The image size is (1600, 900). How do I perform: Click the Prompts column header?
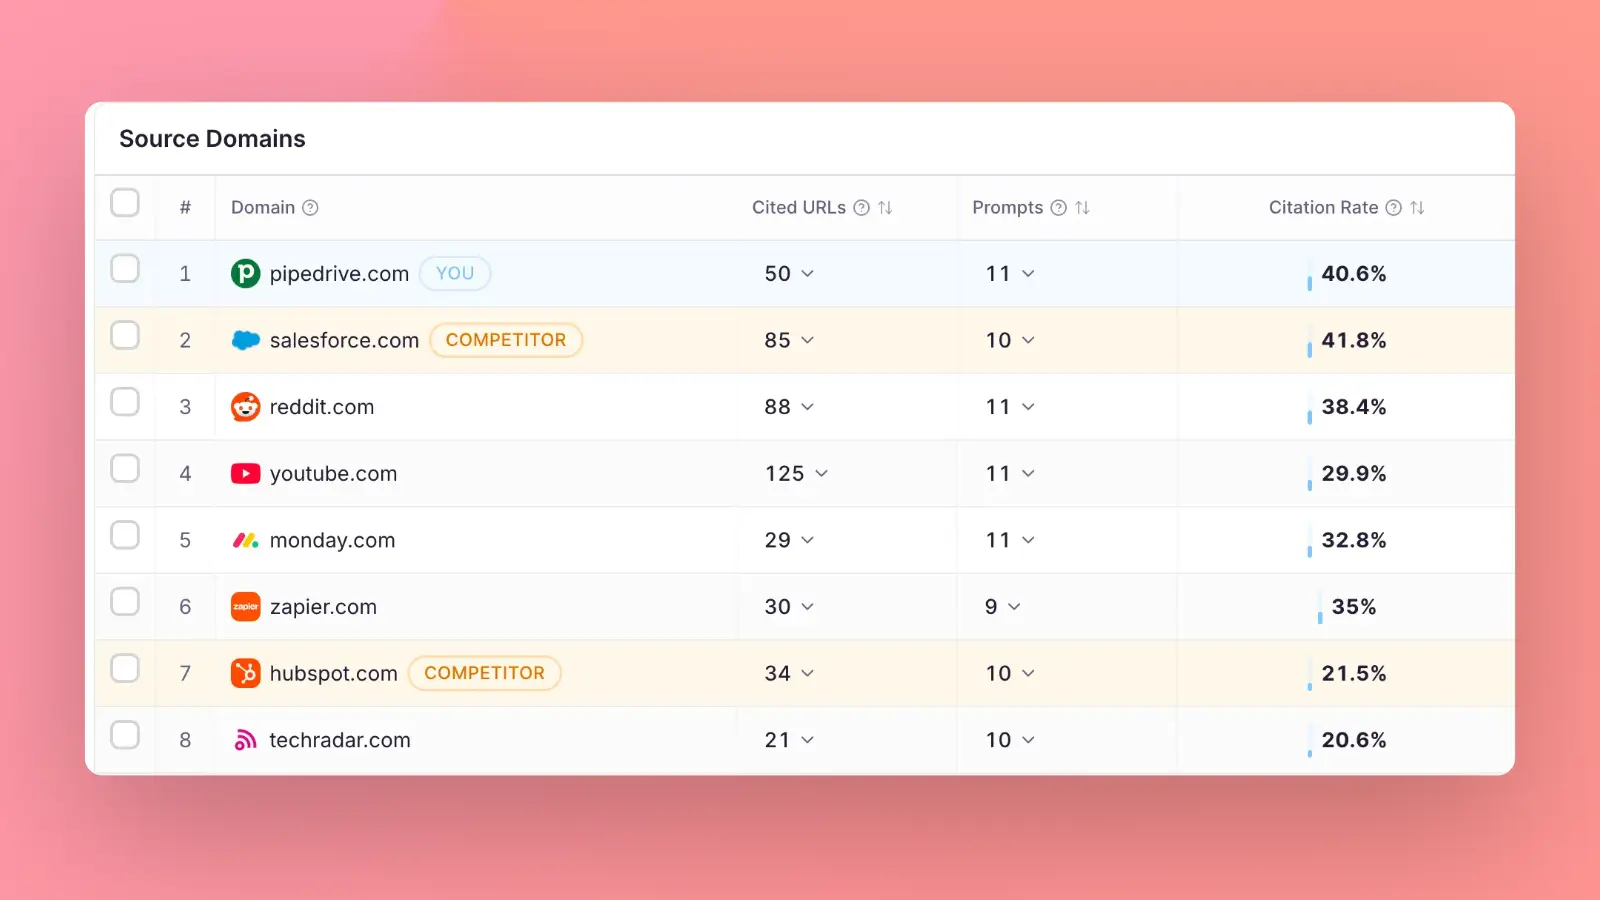pyautogui.click(x=1007, y=208)
